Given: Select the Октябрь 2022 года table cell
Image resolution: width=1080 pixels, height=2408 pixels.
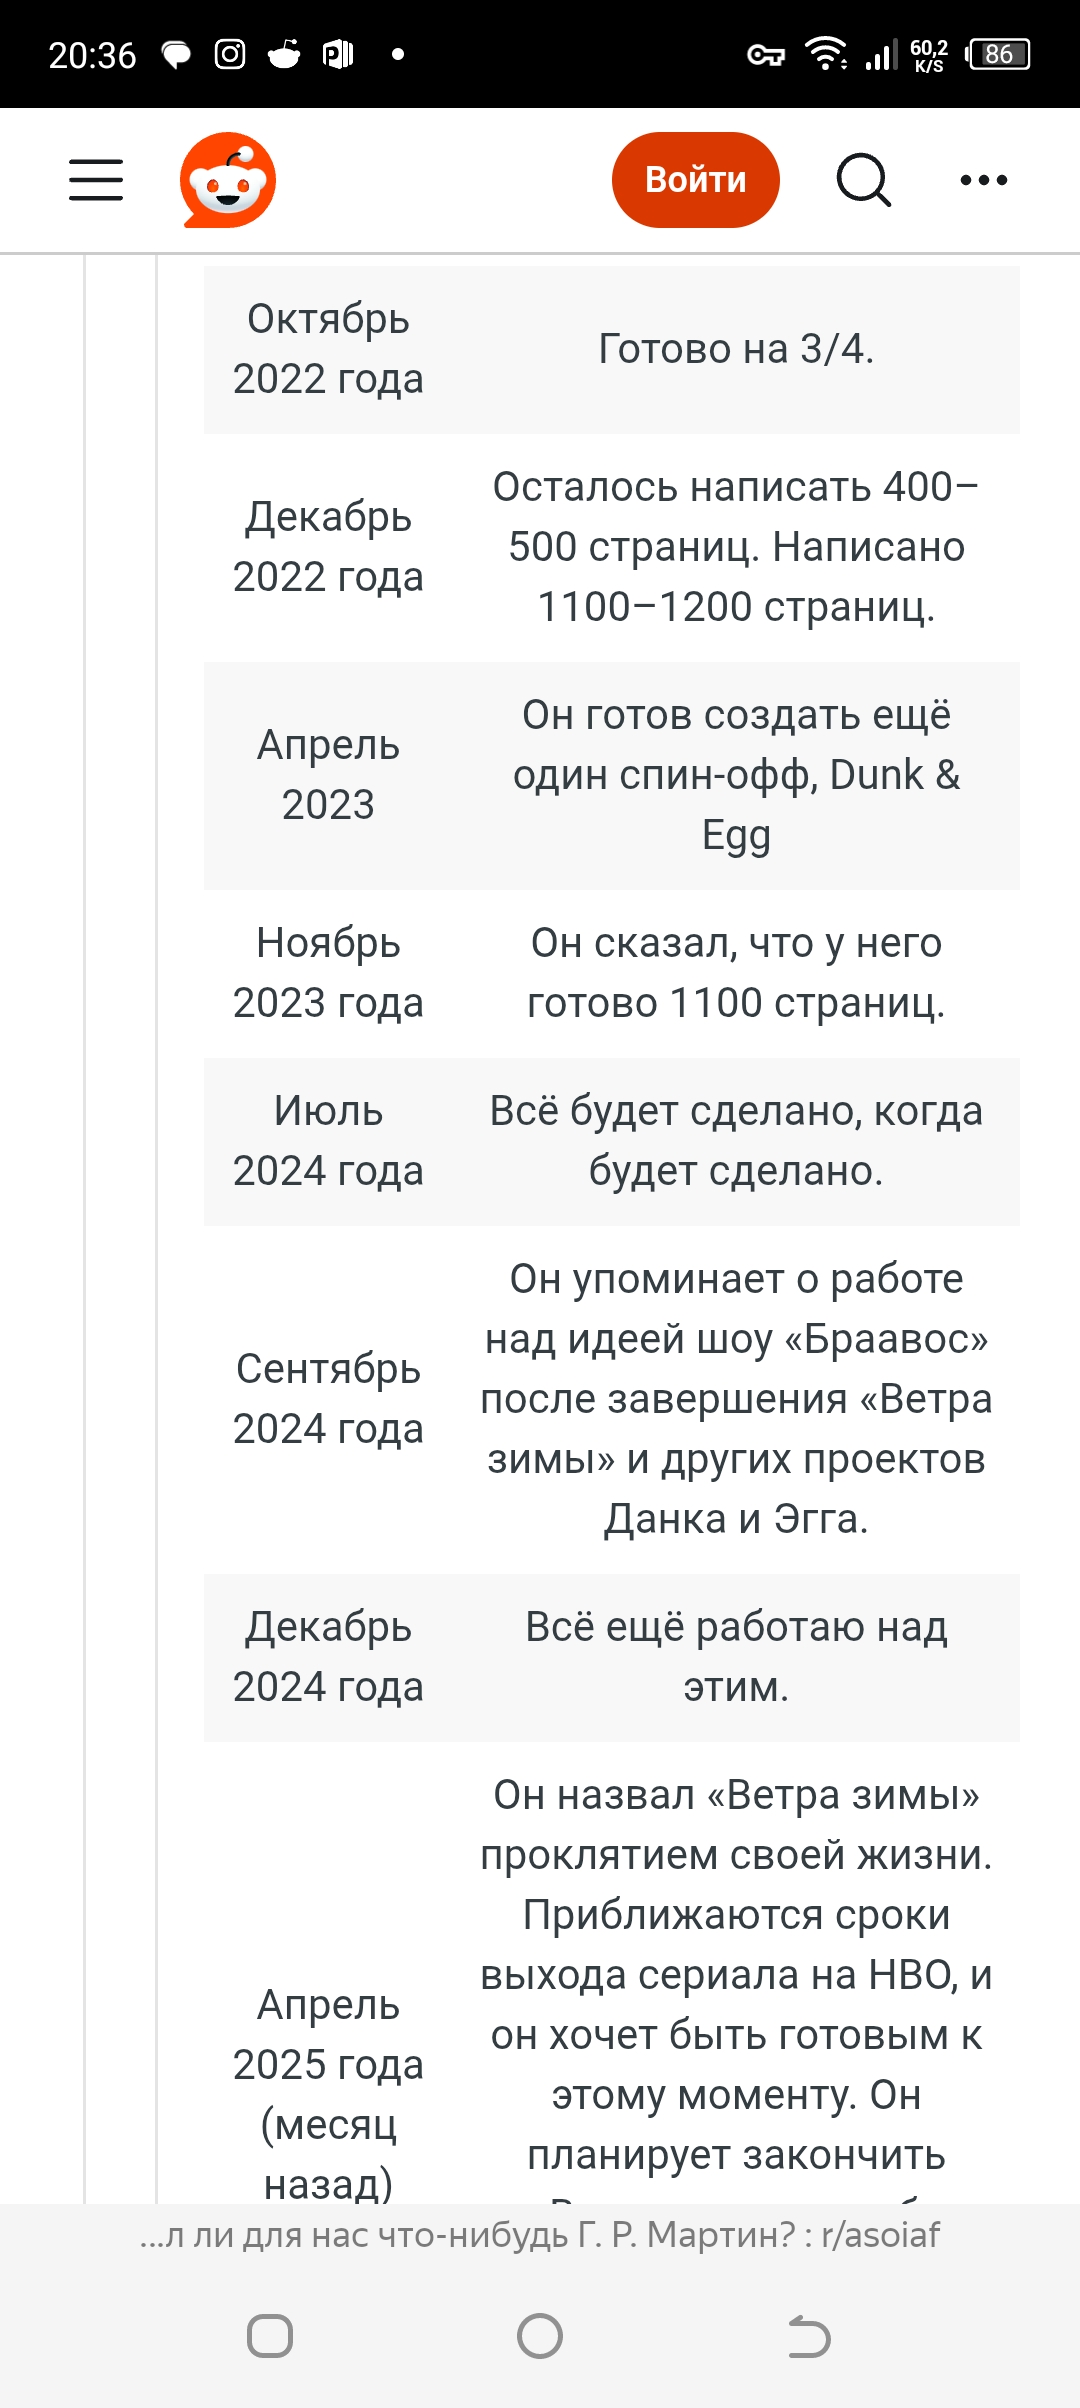Looking at the screenshot, I should coord(328,349).
